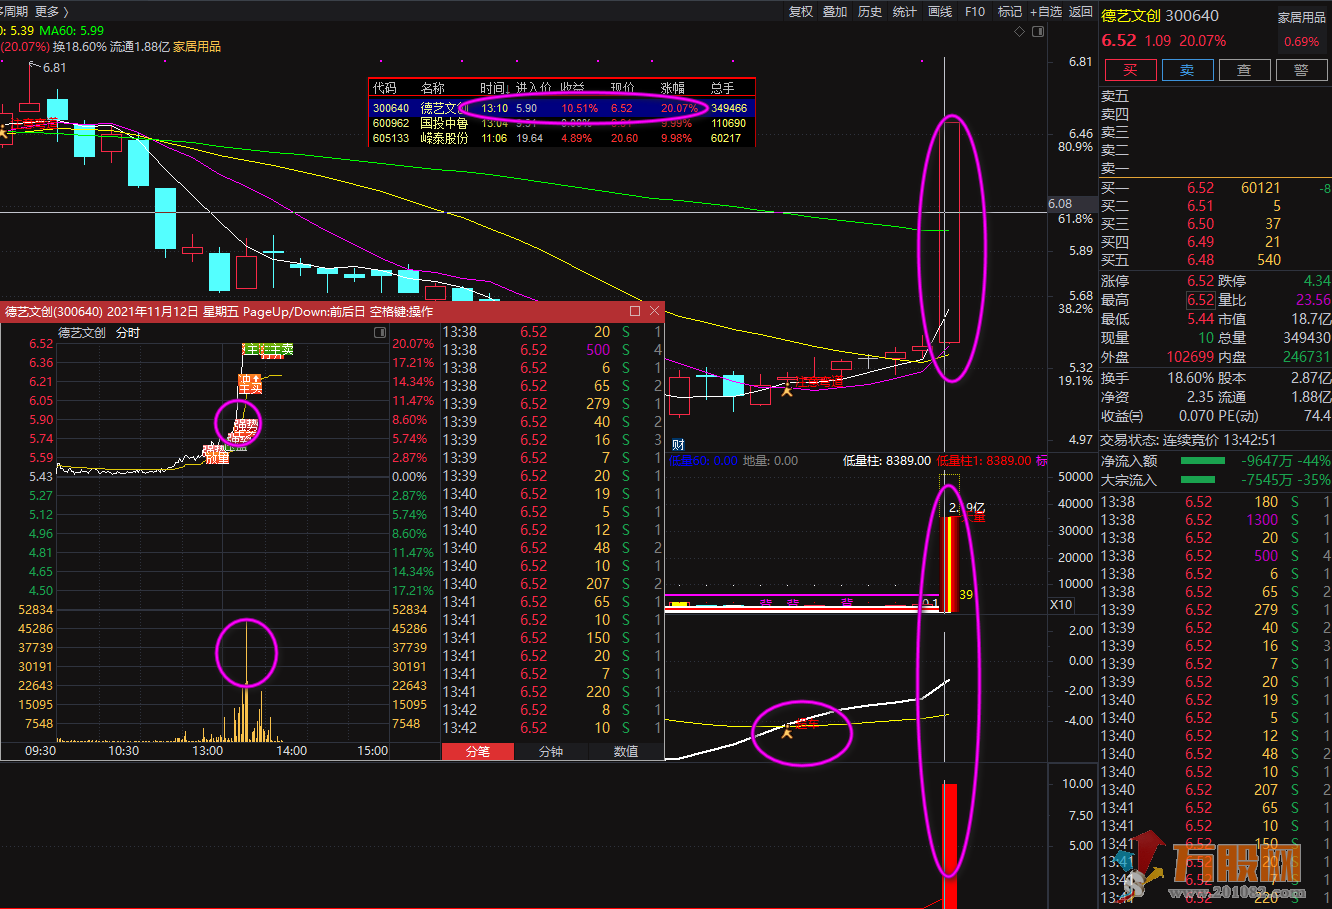Click the 大宗流入 -7545万 row

[x=1215, y=480]
